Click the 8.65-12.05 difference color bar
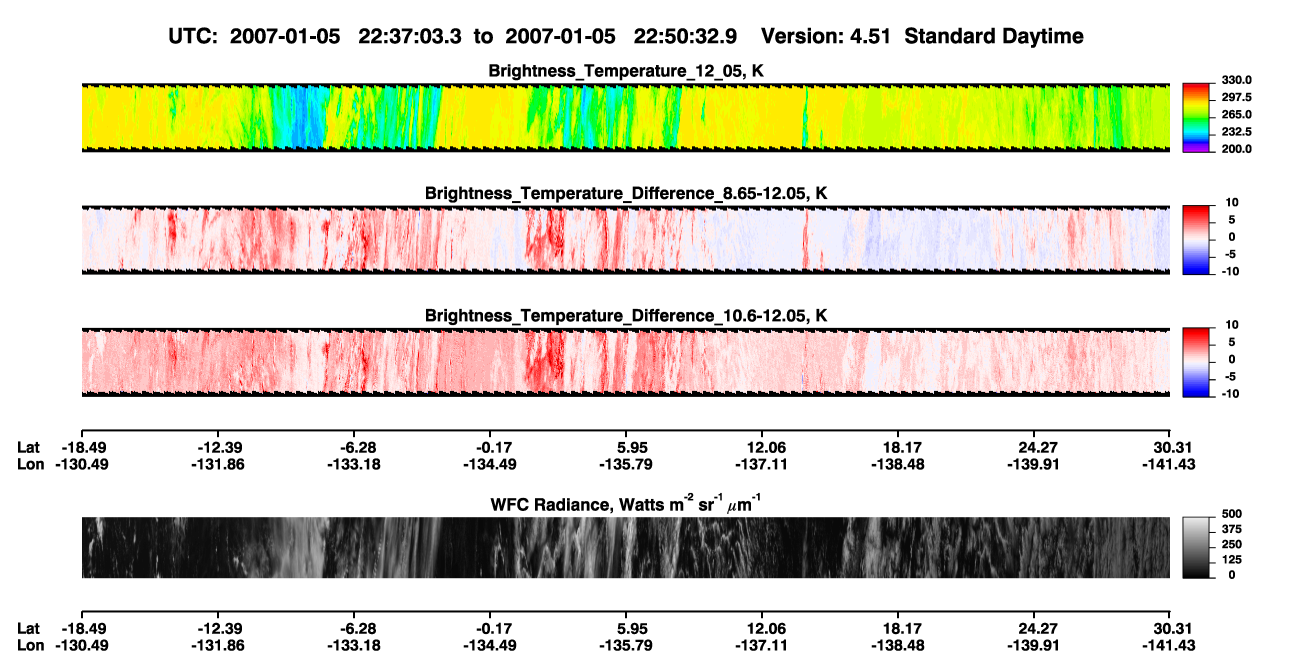The width and height of the screenshot is (1300, 667). [1197, 238]
